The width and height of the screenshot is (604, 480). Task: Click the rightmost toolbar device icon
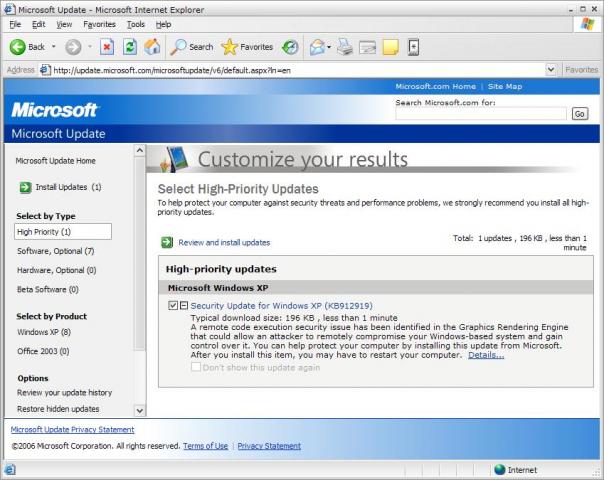(413, 47)
